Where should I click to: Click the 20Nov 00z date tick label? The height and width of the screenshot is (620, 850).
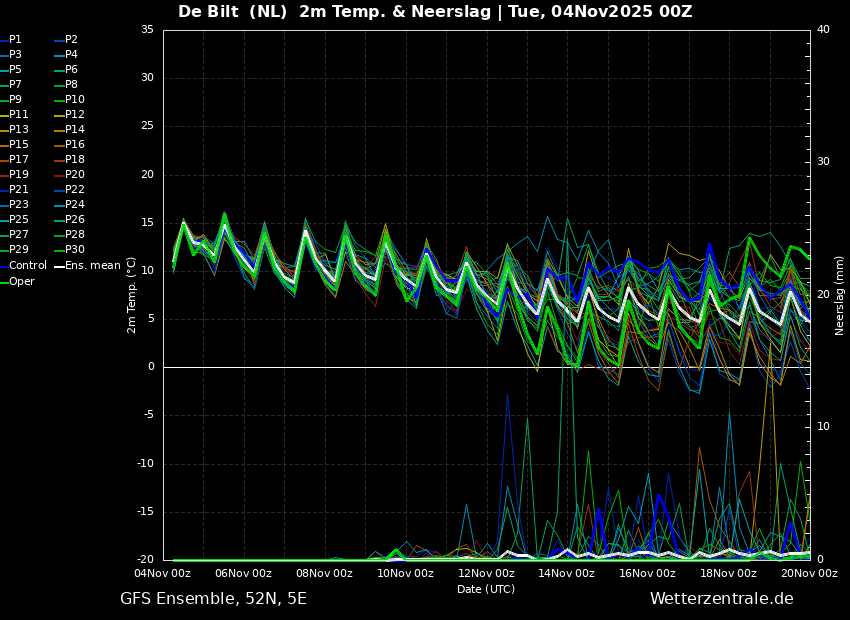coord(808,574)
